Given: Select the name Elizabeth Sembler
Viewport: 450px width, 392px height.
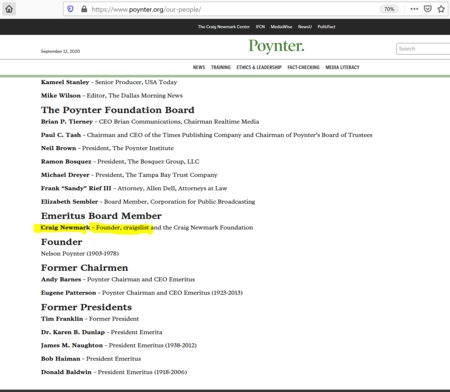Looking at the screenshot, I should tap(69, 202).
